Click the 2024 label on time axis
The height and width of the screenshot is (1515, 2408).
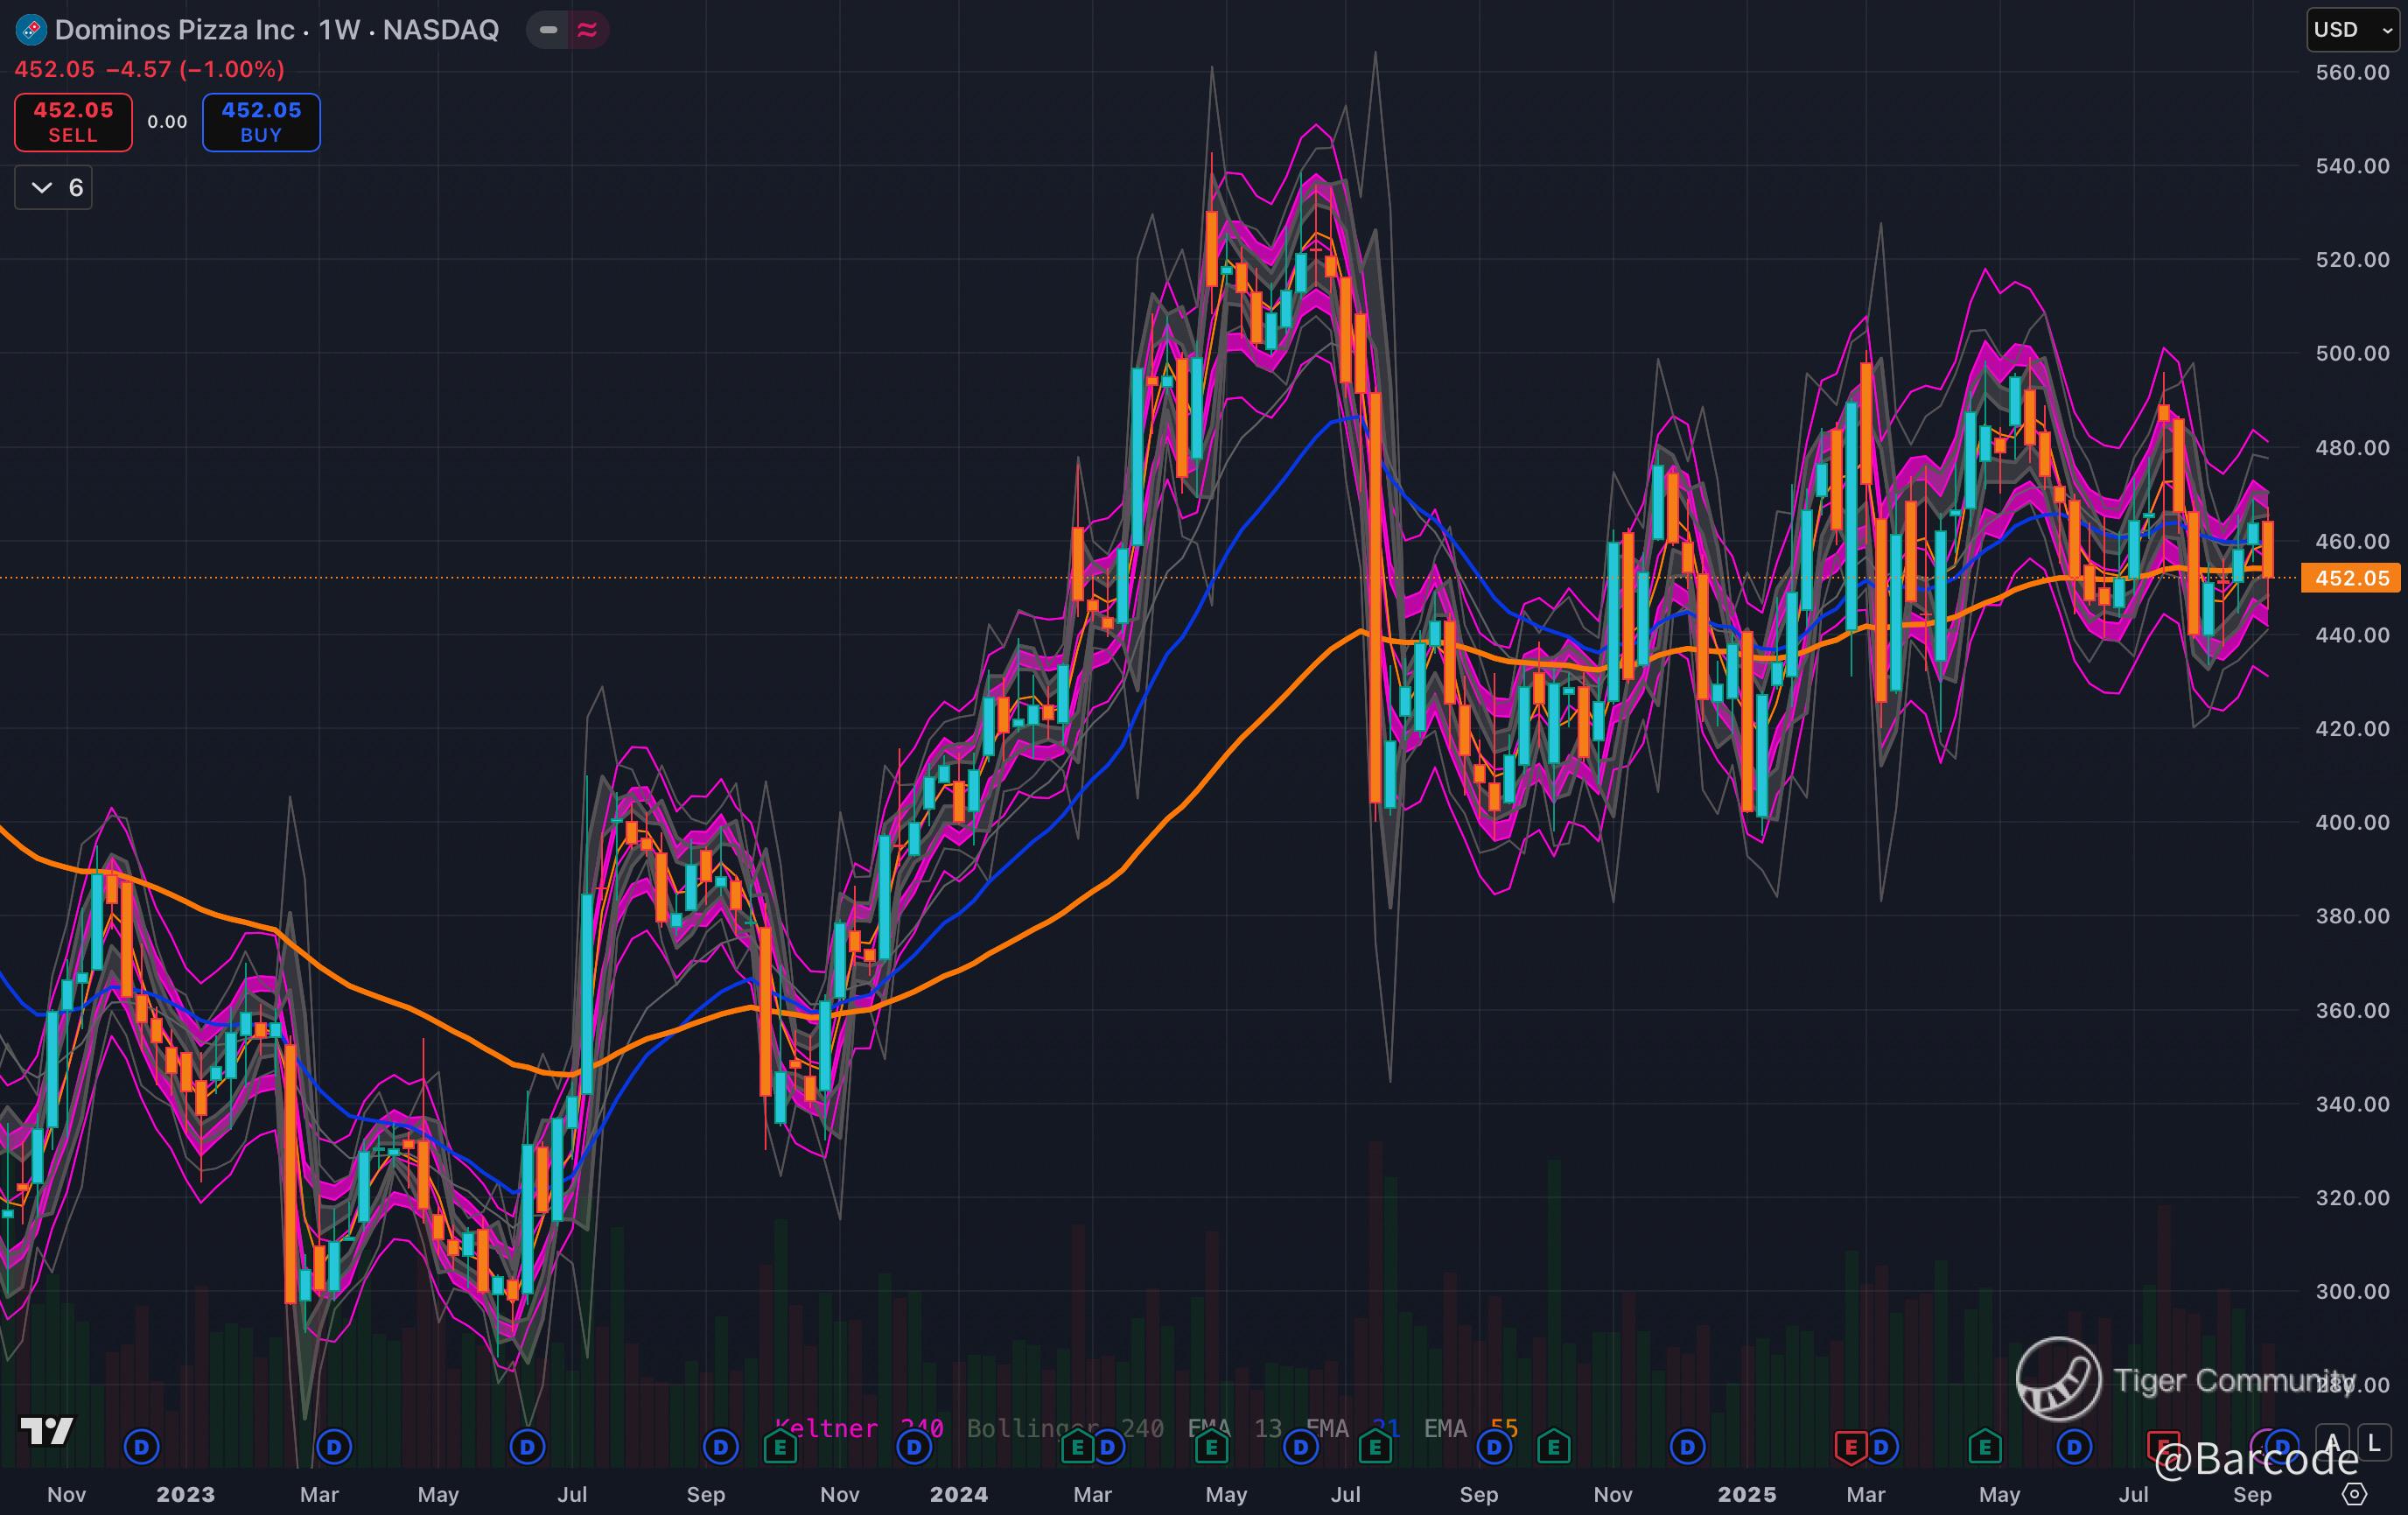coord(958,1494)
